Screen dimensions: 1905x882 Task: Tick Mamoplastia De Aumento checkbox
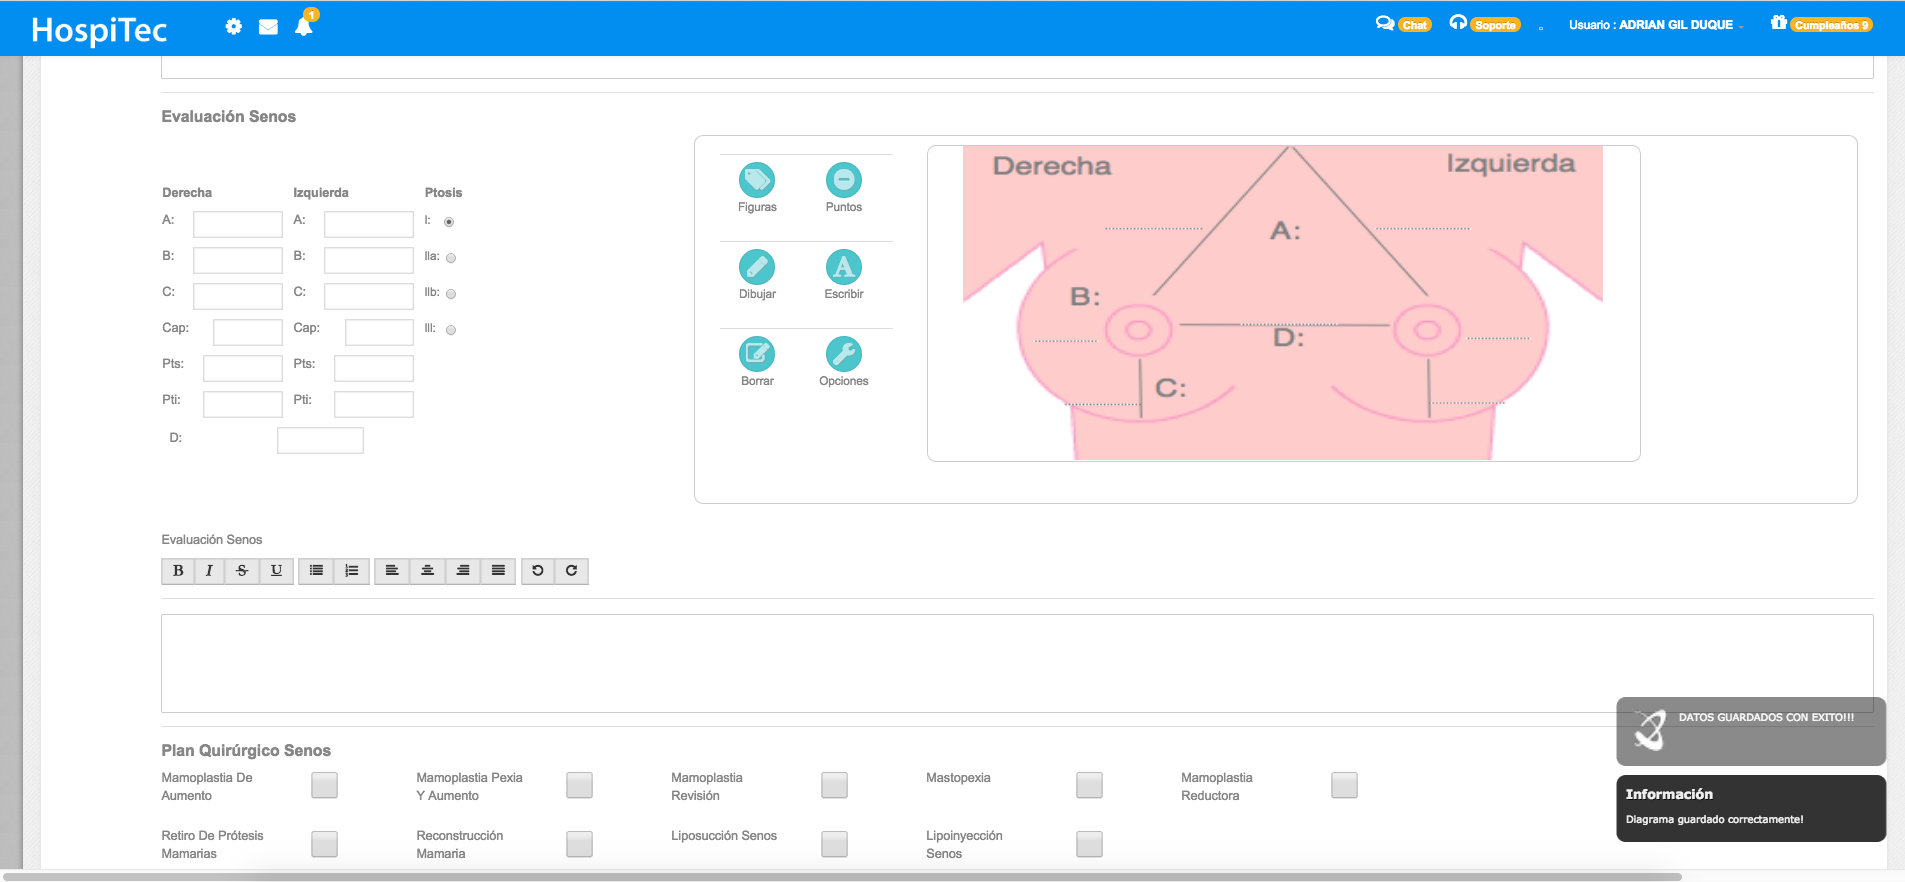[324, 785]
